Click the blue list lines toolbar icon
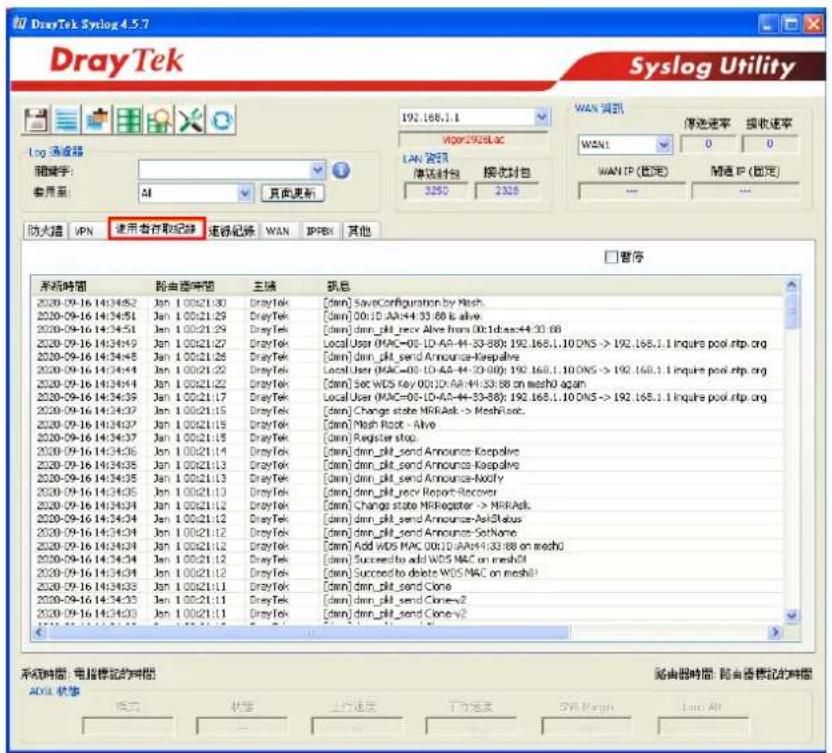Image resolution: width=832 pixels, height=753 pixels. click(x=66, y=119)
